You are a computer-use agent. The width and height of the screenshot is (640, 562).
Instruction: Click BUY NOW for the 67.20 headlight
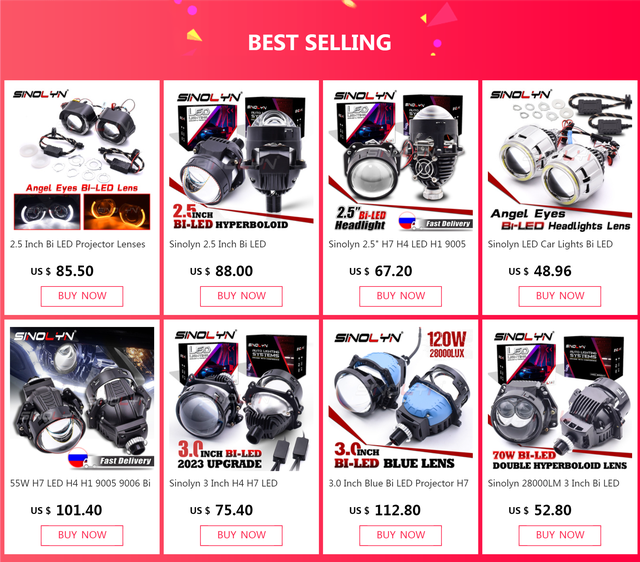click(x=400, y=296)
